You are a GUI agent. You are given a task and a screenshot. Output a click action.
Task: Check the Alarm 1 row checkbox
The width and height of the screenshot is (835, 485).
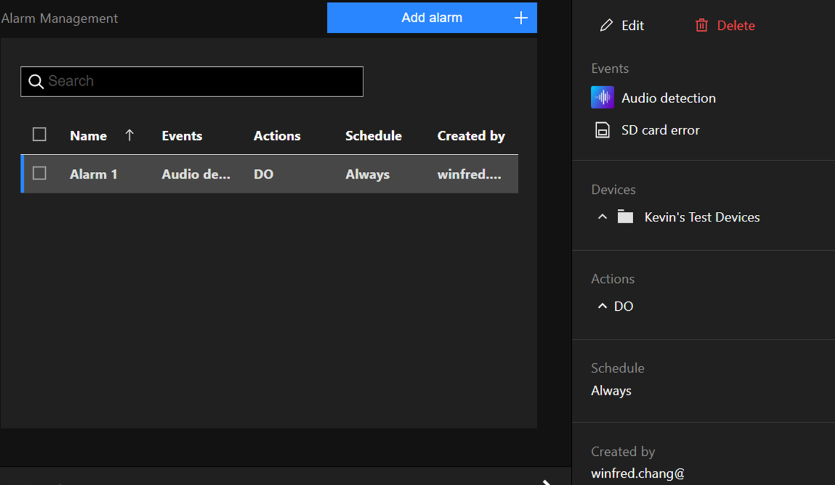[x=40, y=173]
